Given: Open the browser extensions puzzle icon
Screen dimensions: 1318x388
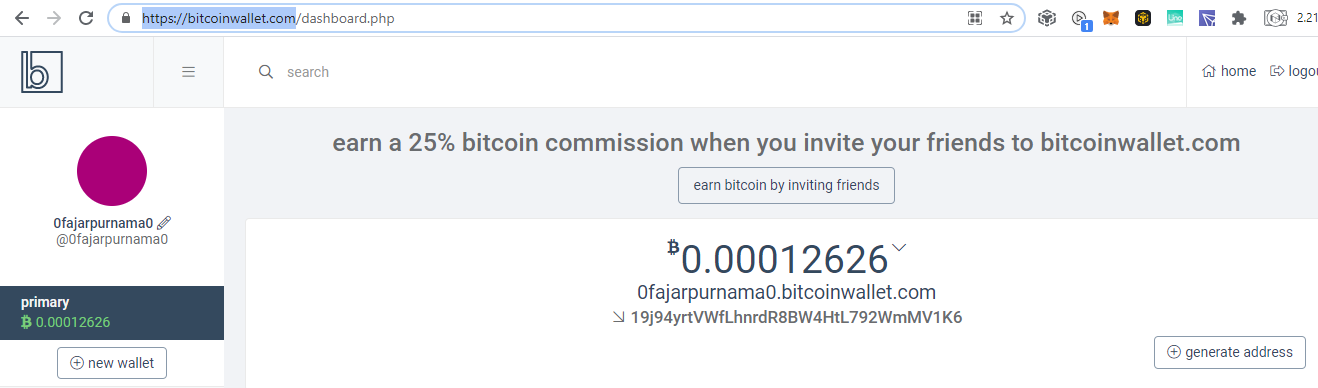Looking at the screenshot, I should click(x=1239, y=18).
